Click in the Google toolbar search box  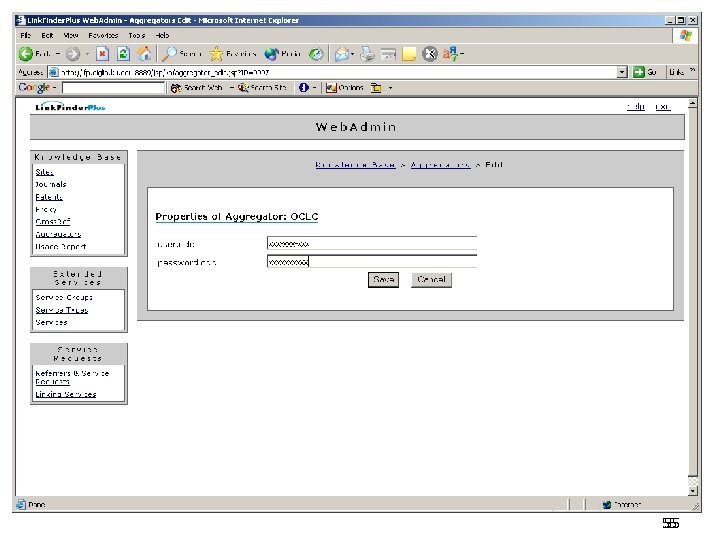pos(113,88)
